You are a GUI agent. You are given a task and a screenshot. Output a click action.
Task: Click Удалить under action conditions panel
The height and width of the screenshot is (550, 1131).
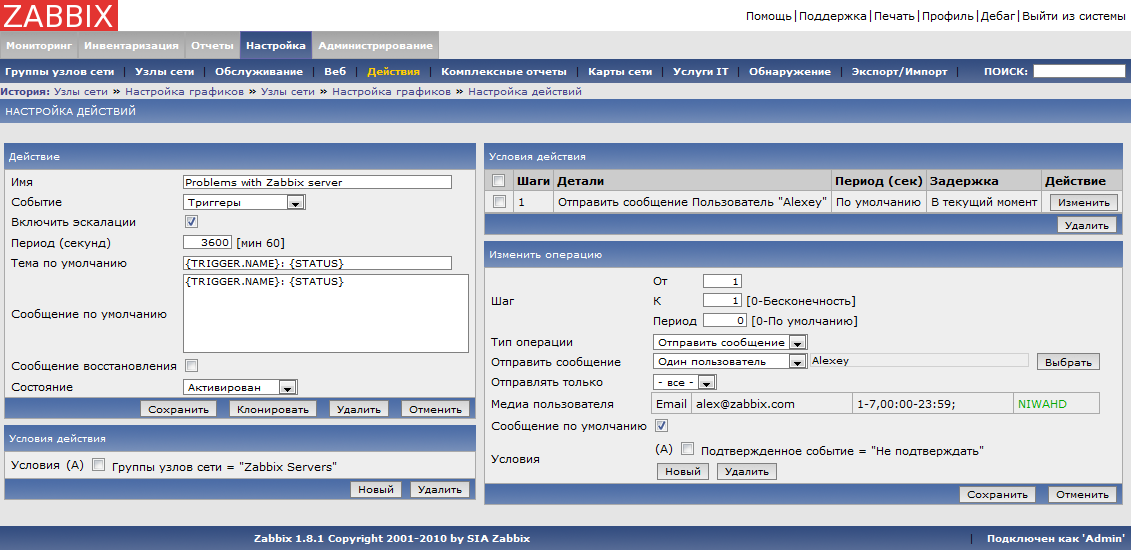440,489
